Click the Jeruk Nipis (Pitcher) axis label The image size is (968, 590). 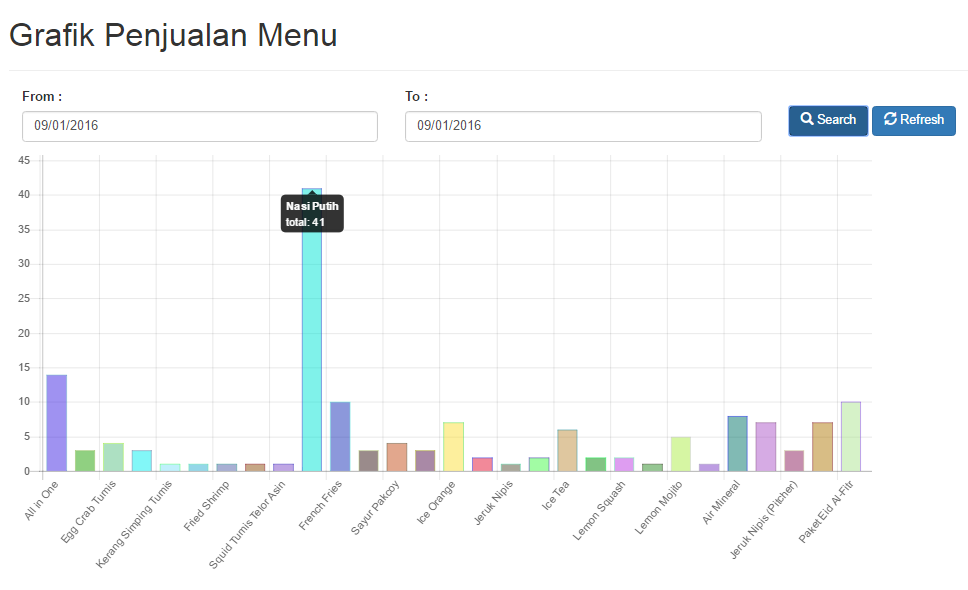[x=764, y=520]
